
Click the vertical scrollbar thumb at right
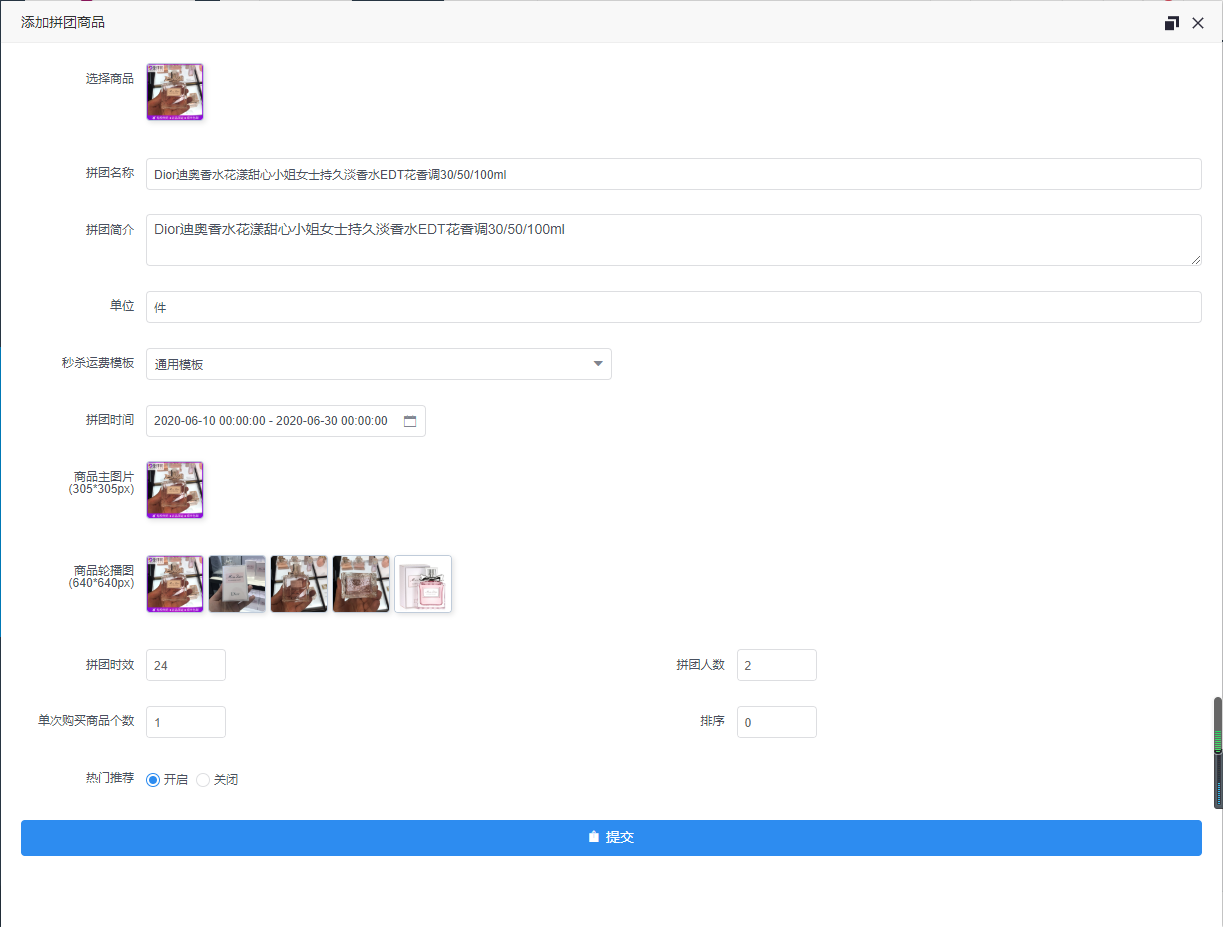pos(1218,753)
